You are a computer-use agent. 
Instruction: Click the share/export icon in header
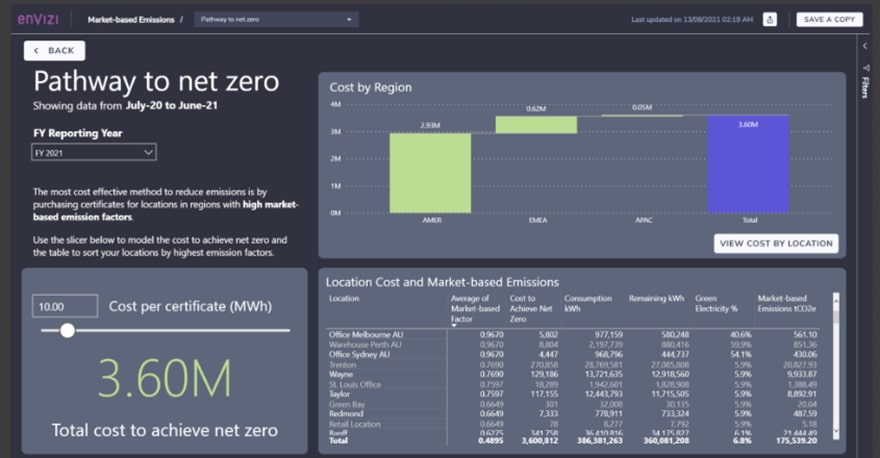coord(769,19)
